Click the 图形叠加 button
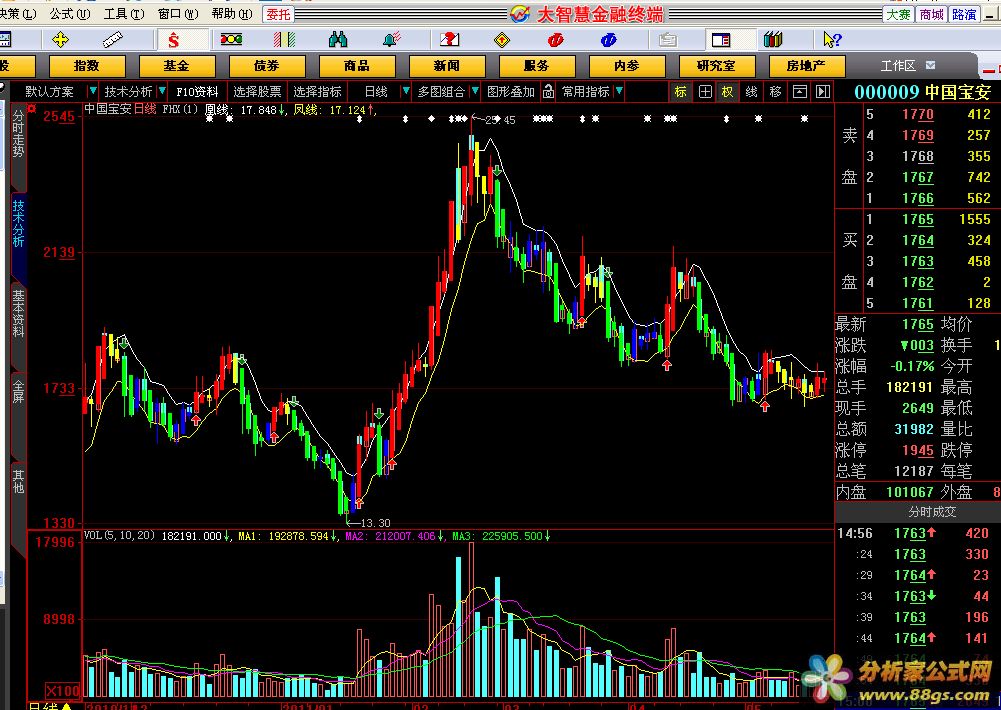The width and height of the screenshot is (1001, 710). point(510,92)
